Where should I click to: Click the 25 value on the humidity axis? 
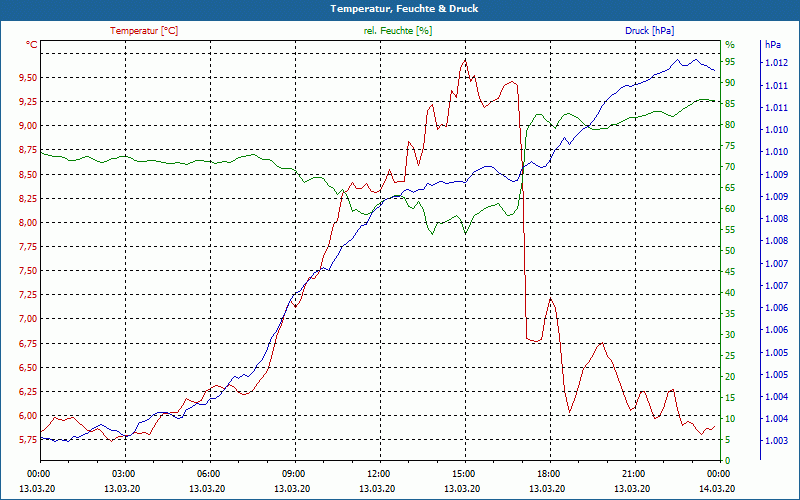click(x=730, y=356)
